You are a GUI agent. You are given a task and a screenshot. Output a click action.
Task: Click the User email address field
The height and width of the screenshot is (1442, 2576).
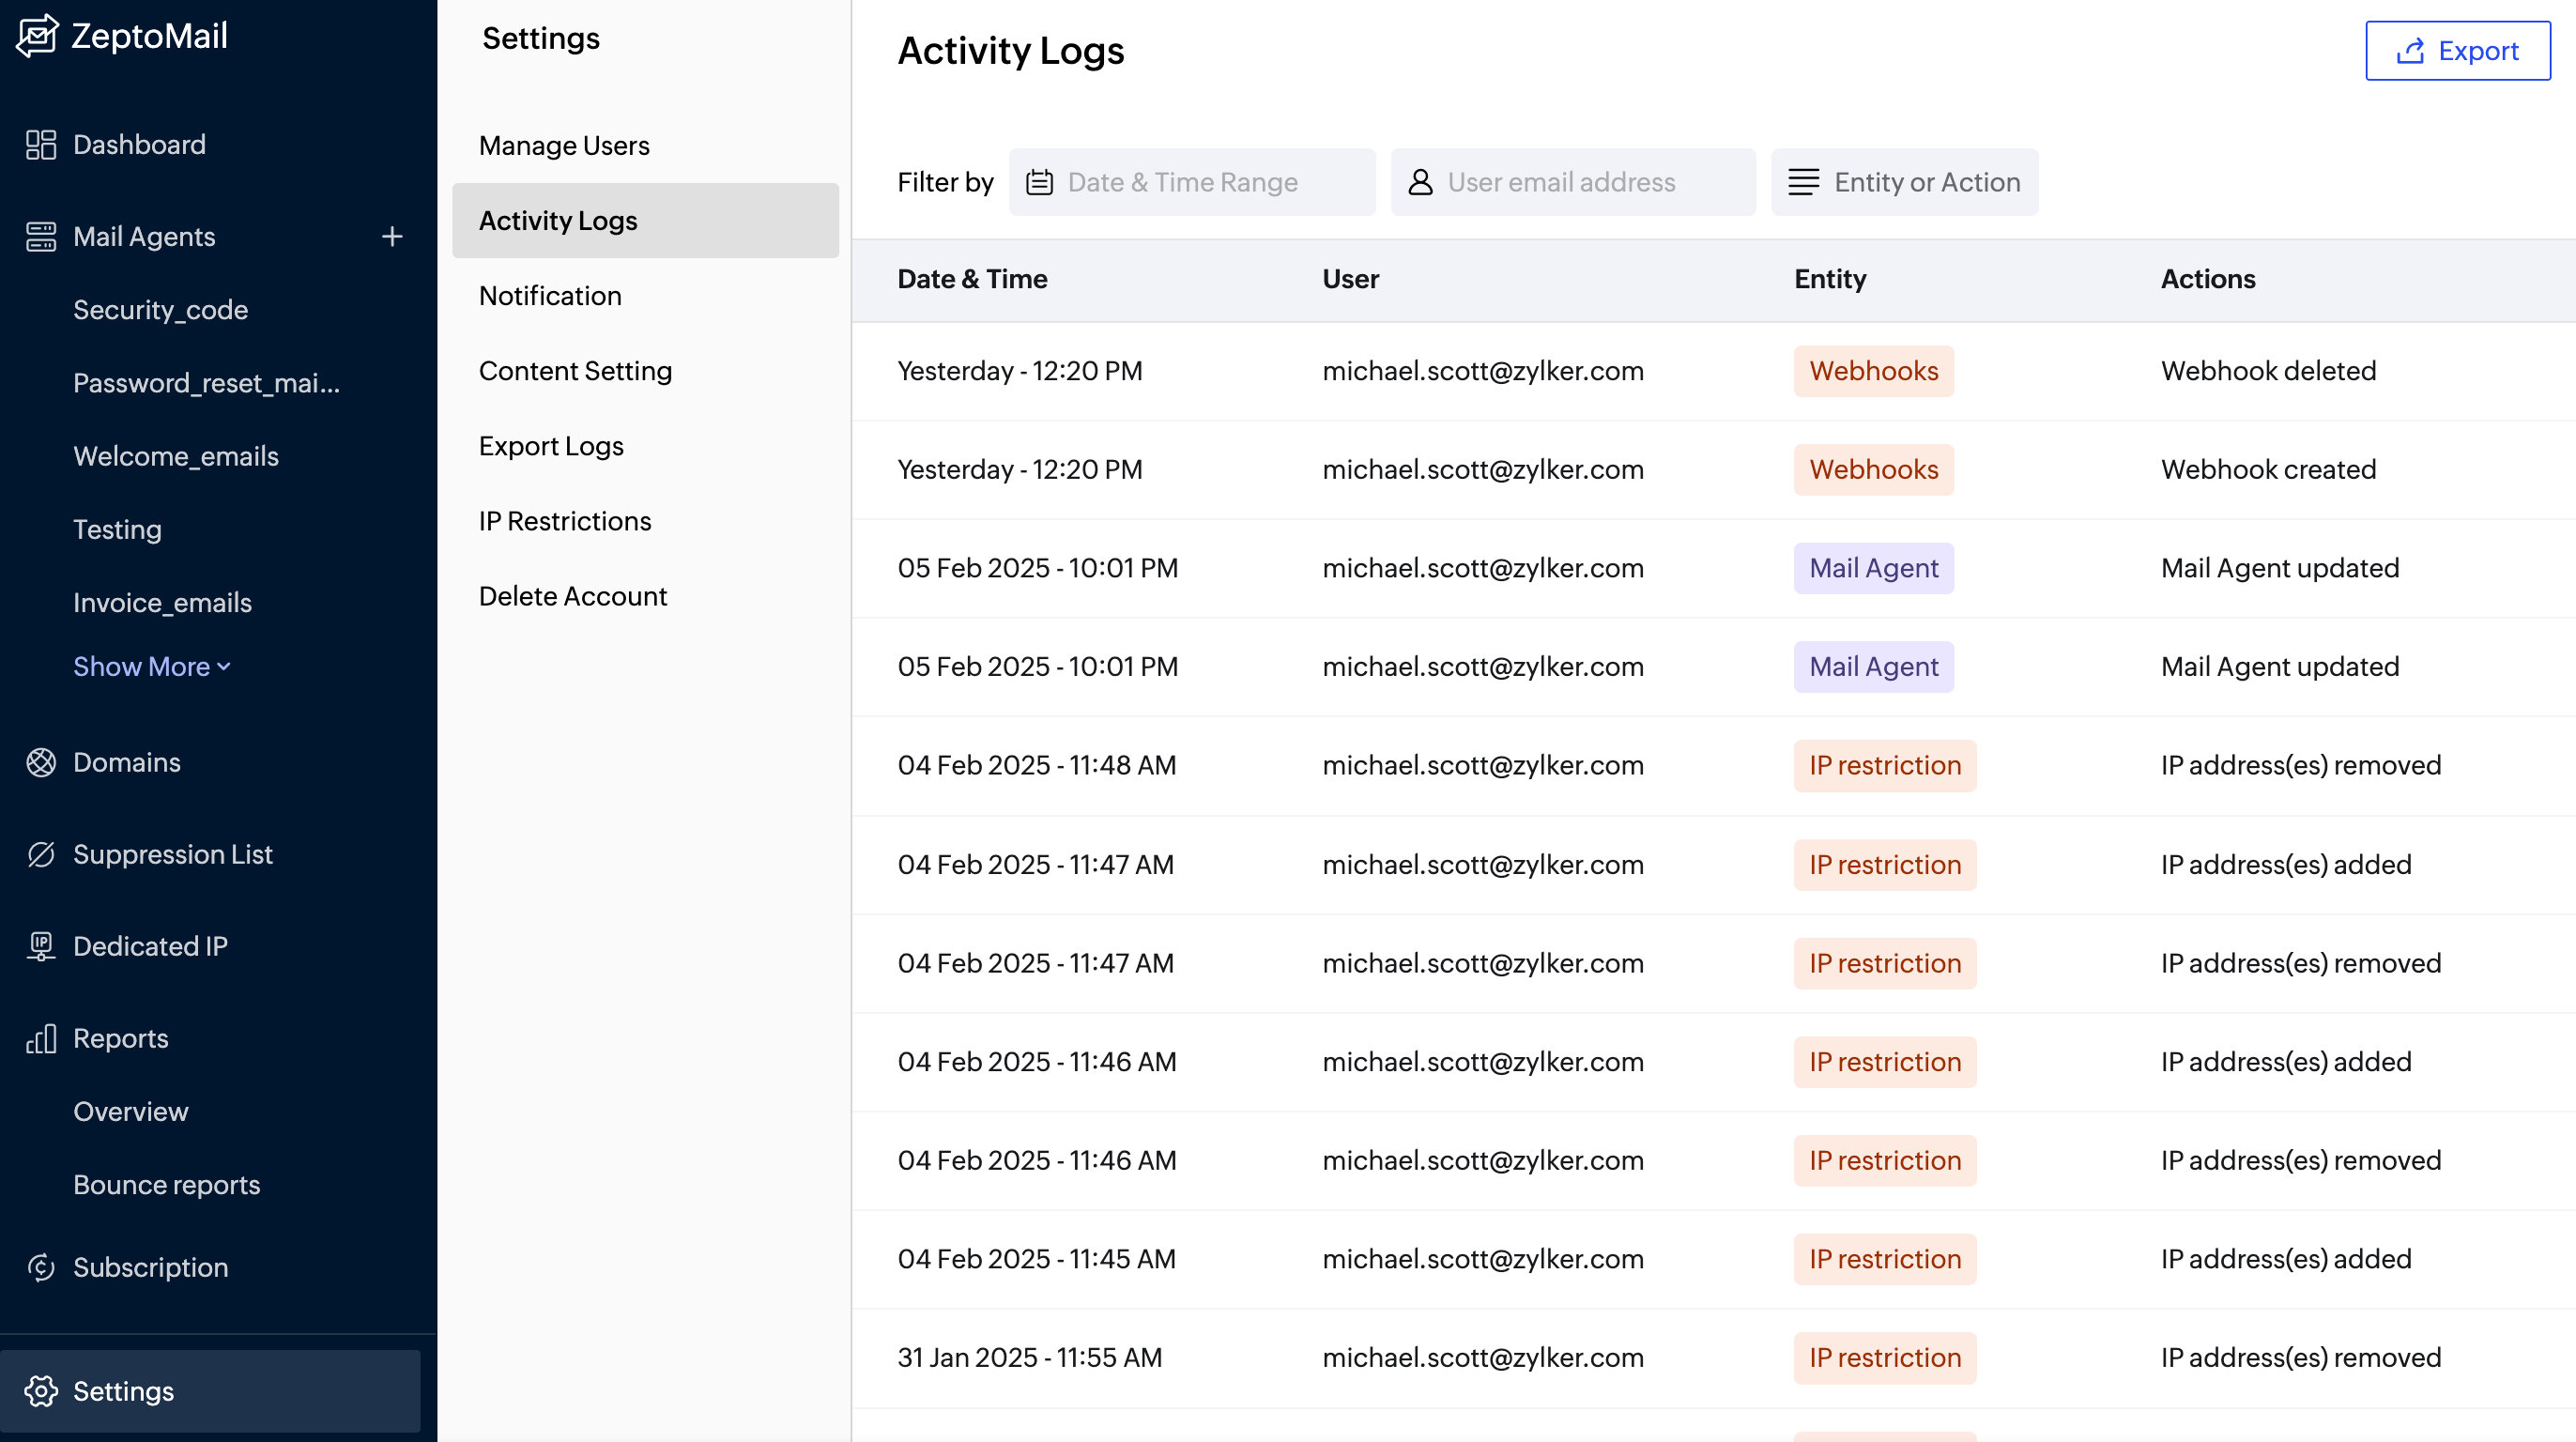click(x=1573, y=182)
